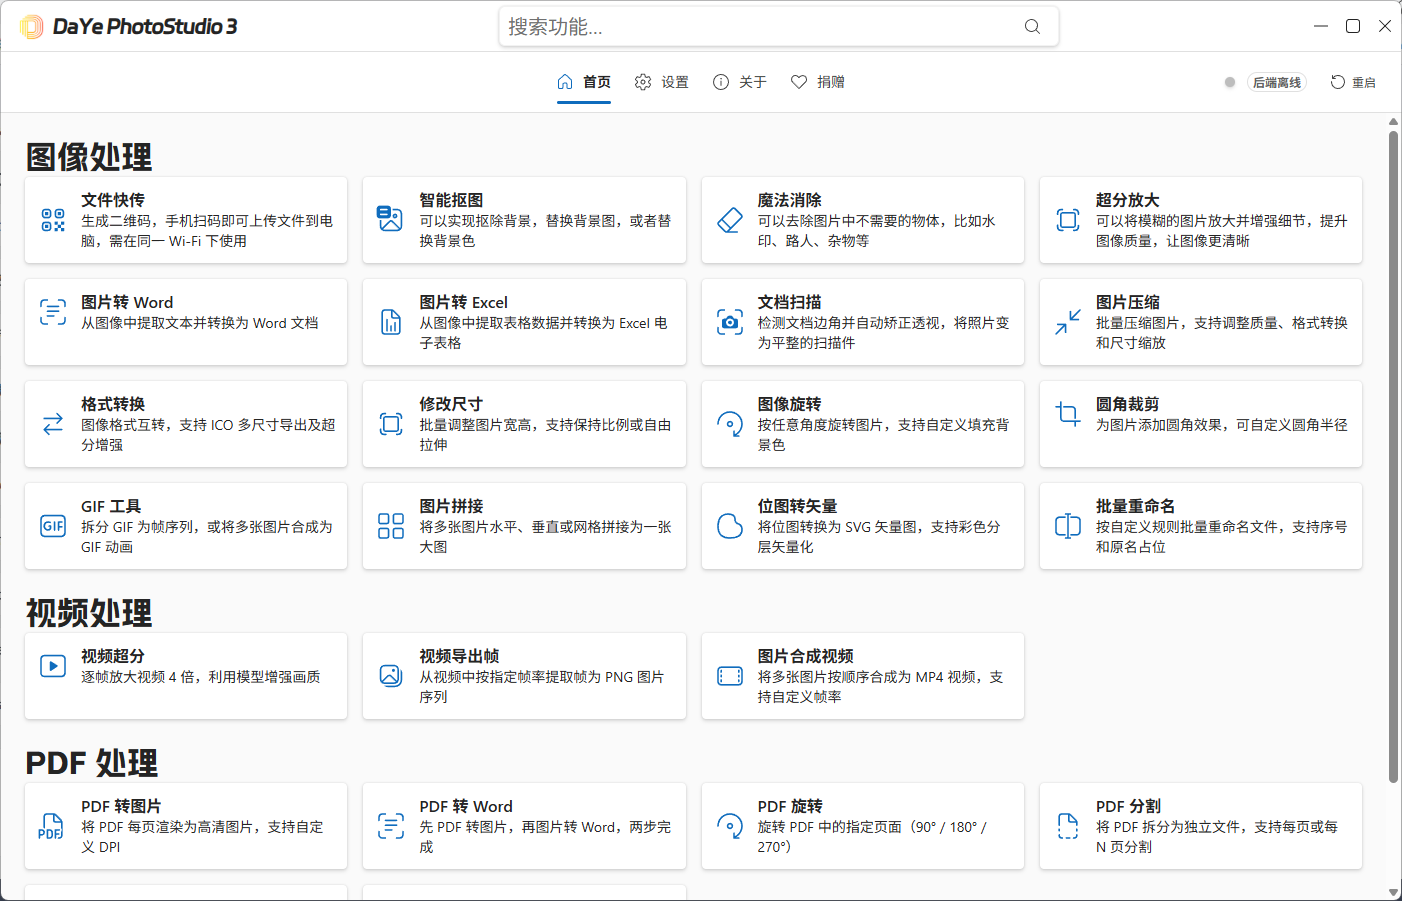Open the 设置 tab
1402x901 pixels.
662,82
